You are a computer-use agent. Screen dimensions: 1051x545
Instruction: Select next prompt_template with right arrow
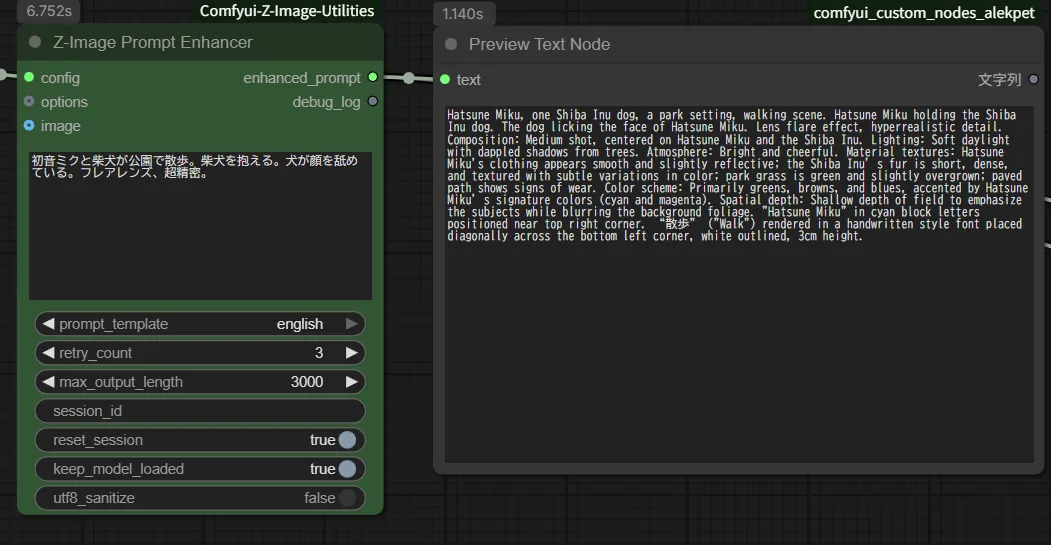(351, 324)
